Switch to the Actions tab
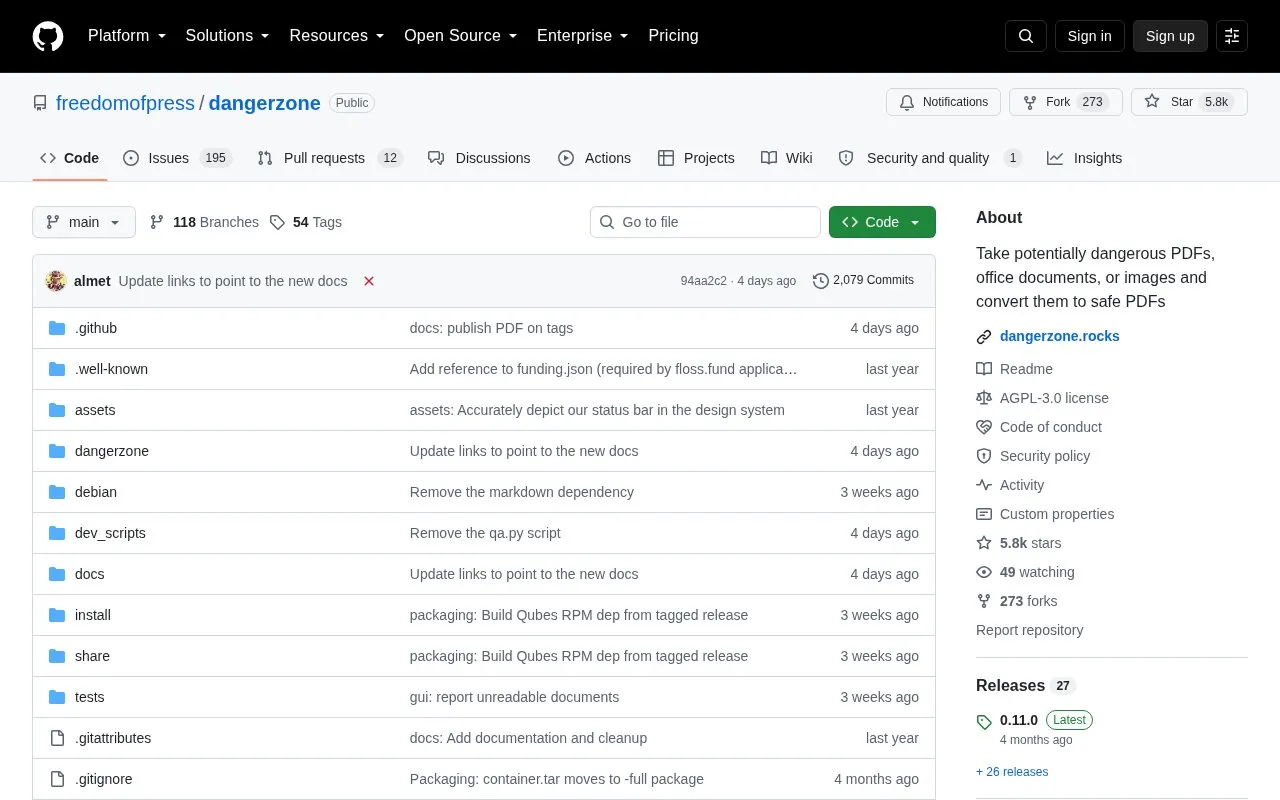The width and height of the screenshot is (1280, 800). [594, 158]
